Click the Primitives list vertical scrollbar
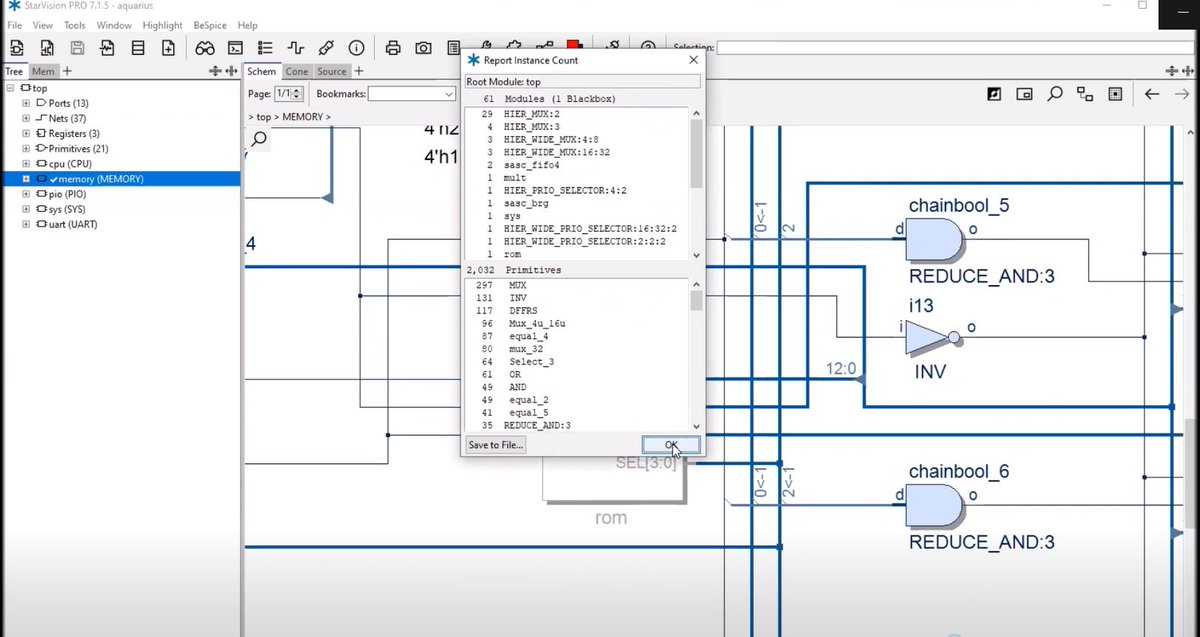The image size is (1200, 637). pyautogui.click(x=697, y=355)
